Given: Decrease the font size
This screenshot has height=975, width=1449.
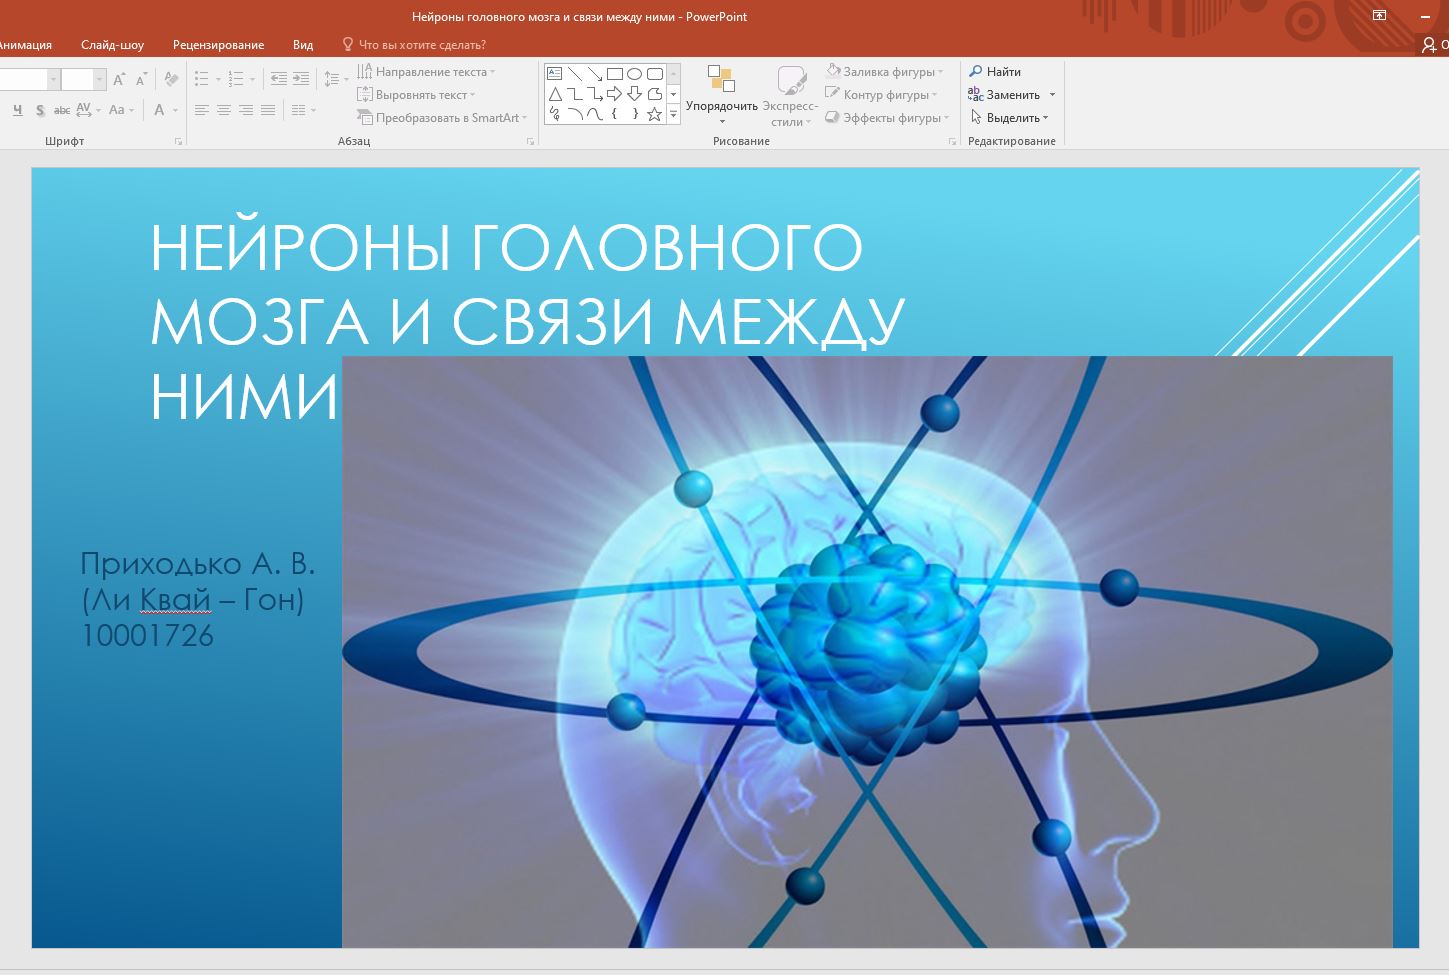Looking at the screenshot, I should [141, 79].
